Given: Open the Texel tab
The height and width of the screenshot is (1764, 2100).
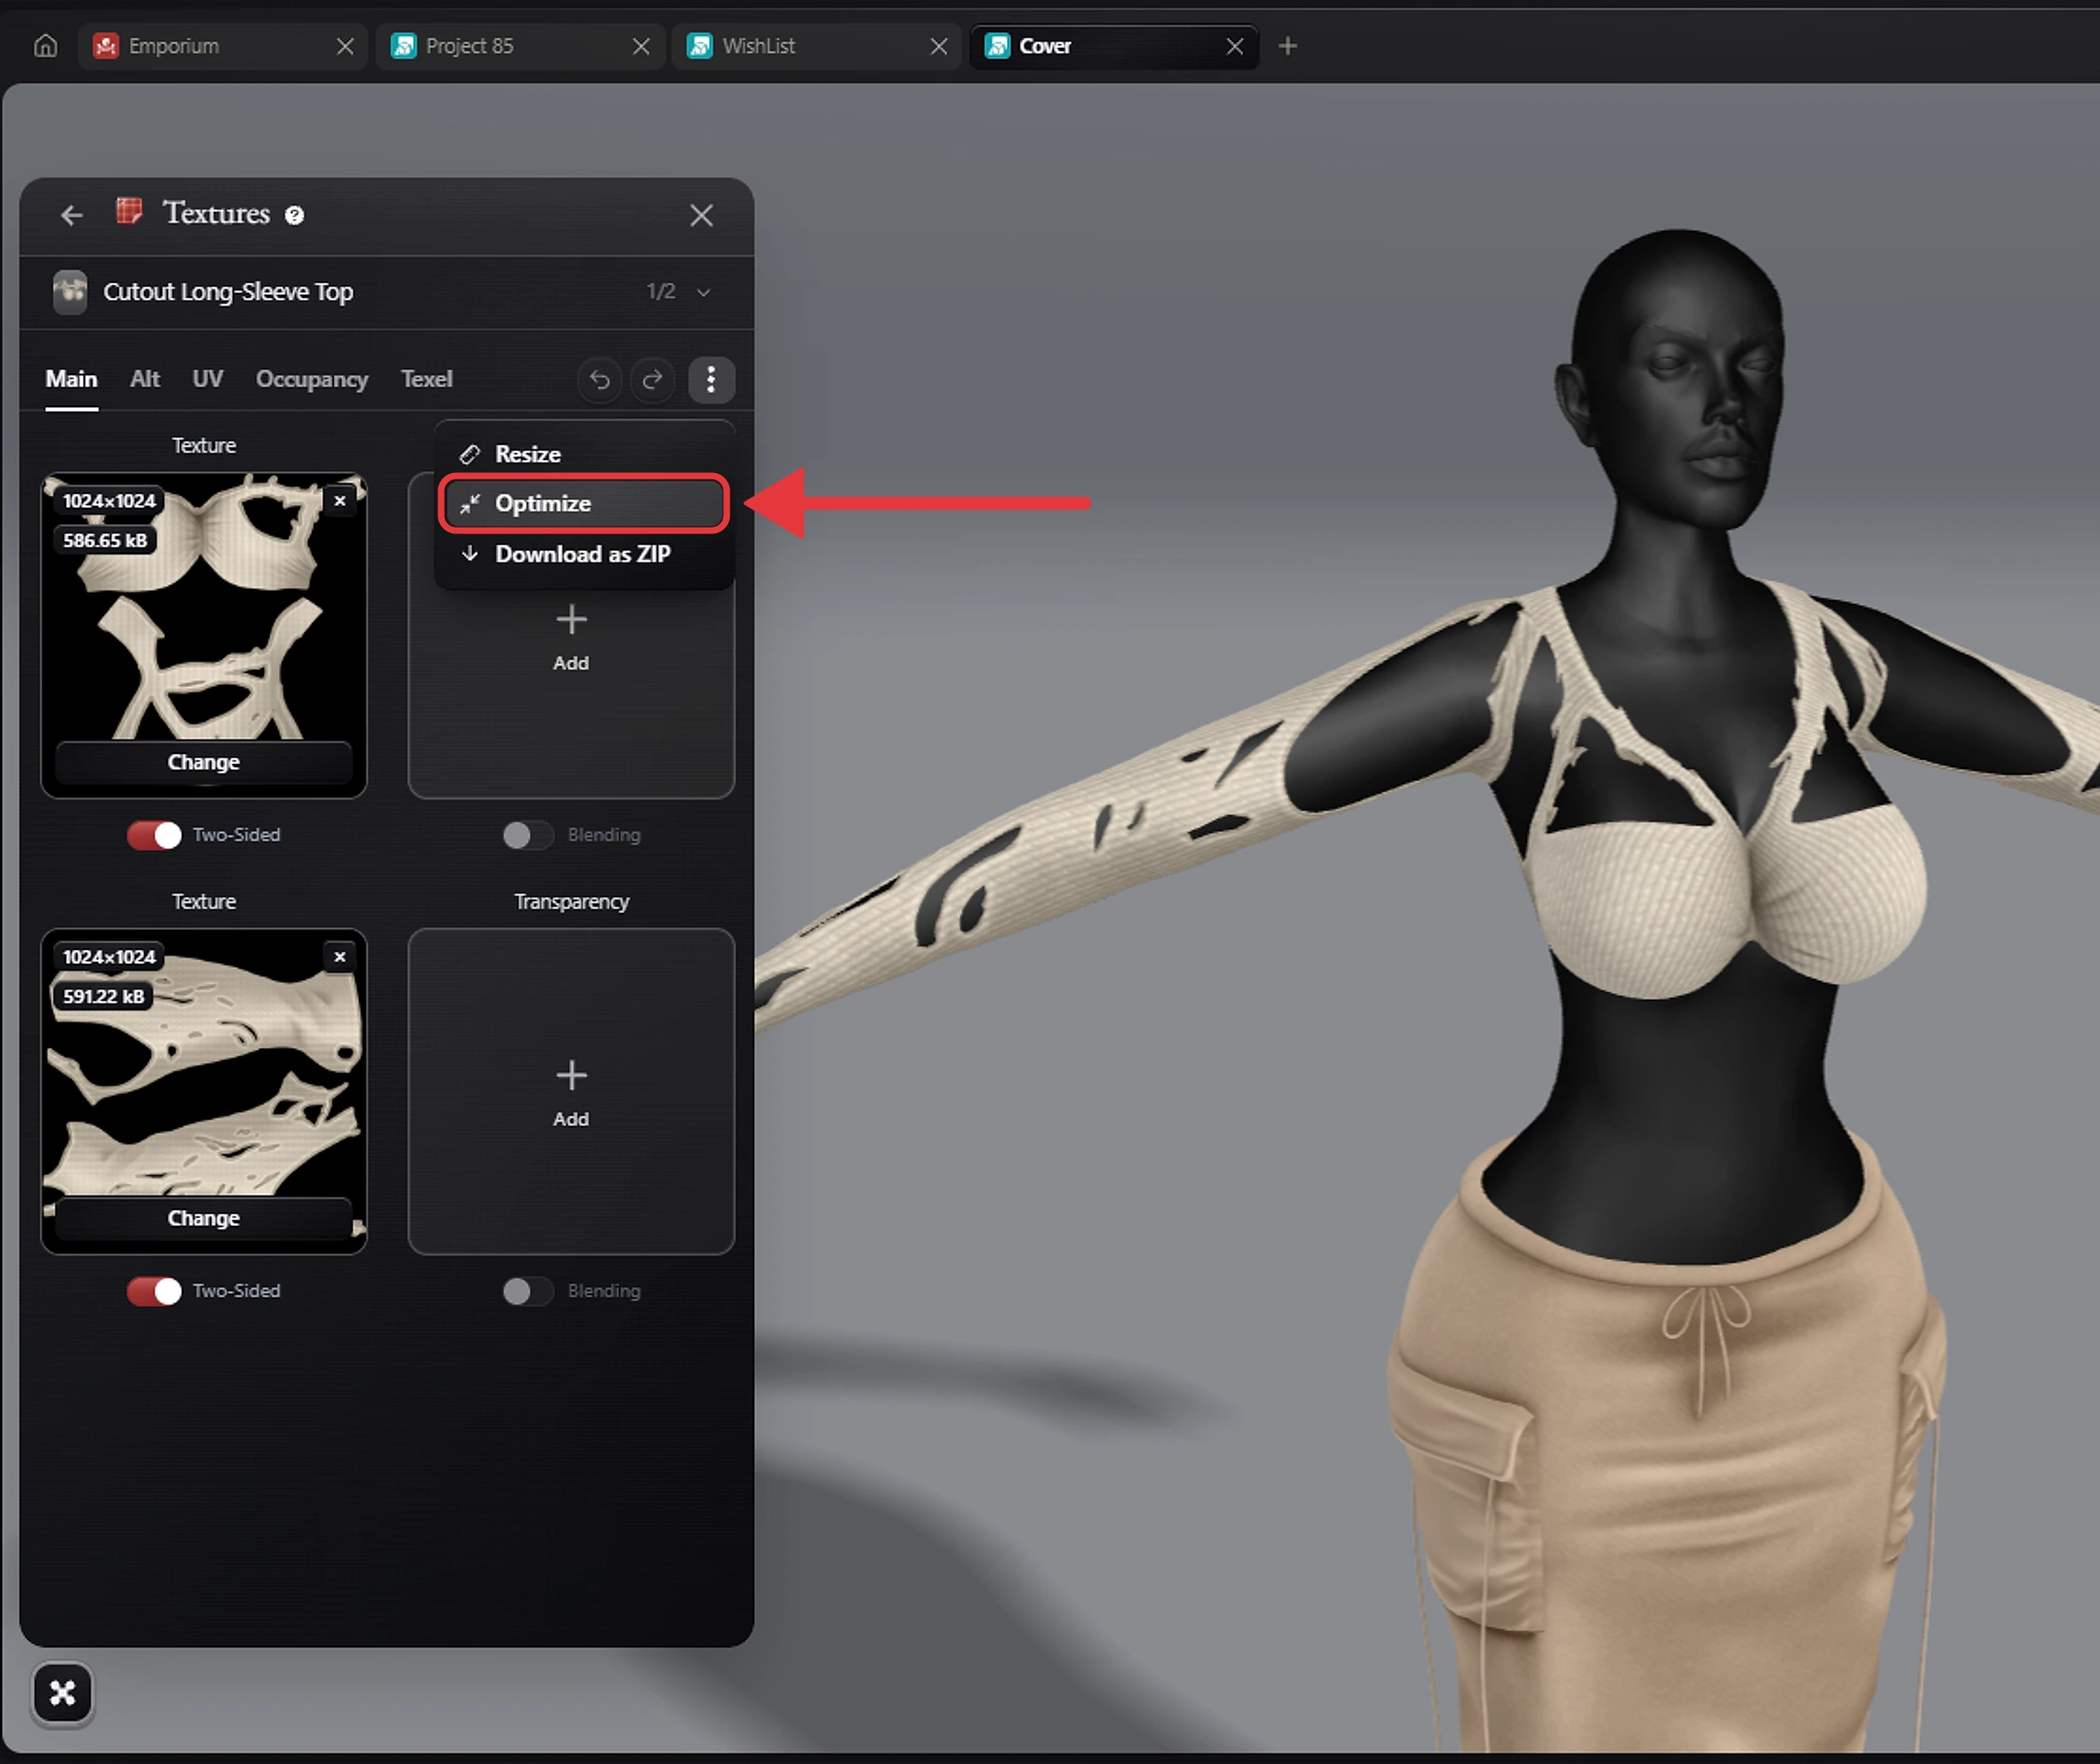Looking at the screenshot, I should (x=427, y=379).
